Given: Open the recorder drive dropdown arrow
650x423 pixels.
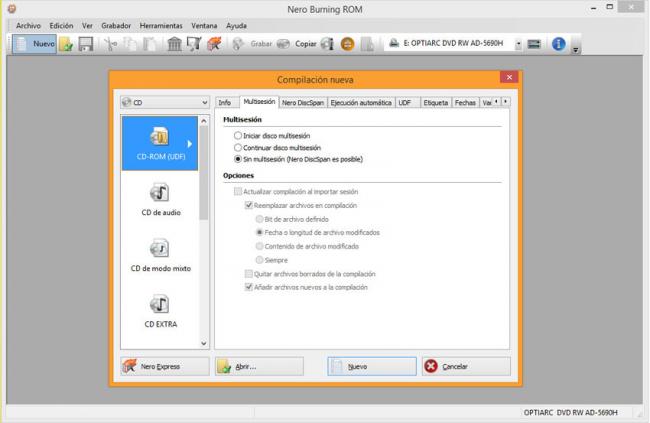Looking at the screenshot, I should click(x=518, y=44).
